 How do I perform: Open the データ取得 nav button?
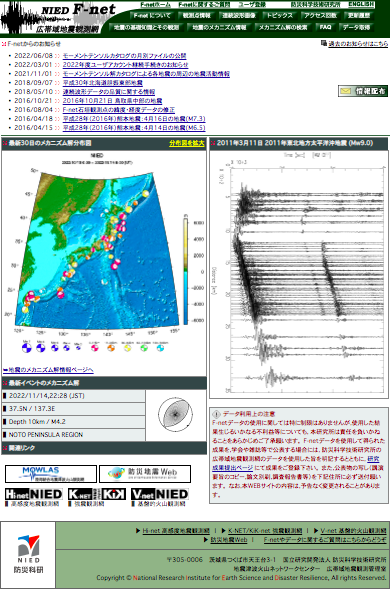356,27
